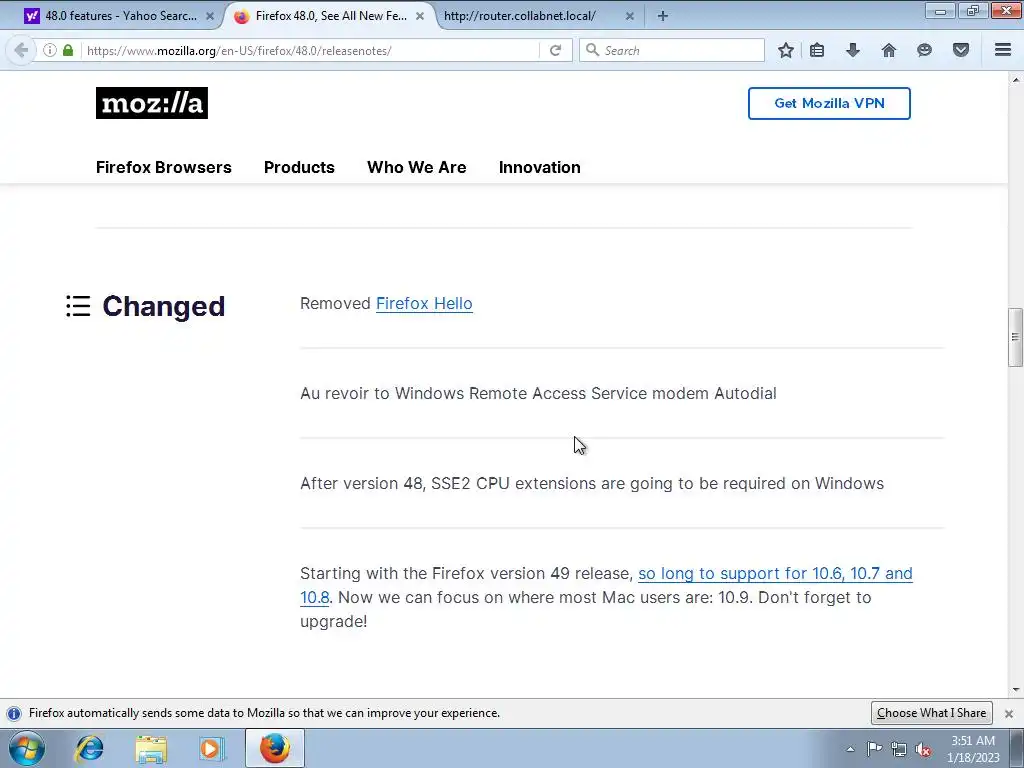Click the back arrow navigation button
1024x768 pixels.
pyautogui.click(x=21, y=50)
